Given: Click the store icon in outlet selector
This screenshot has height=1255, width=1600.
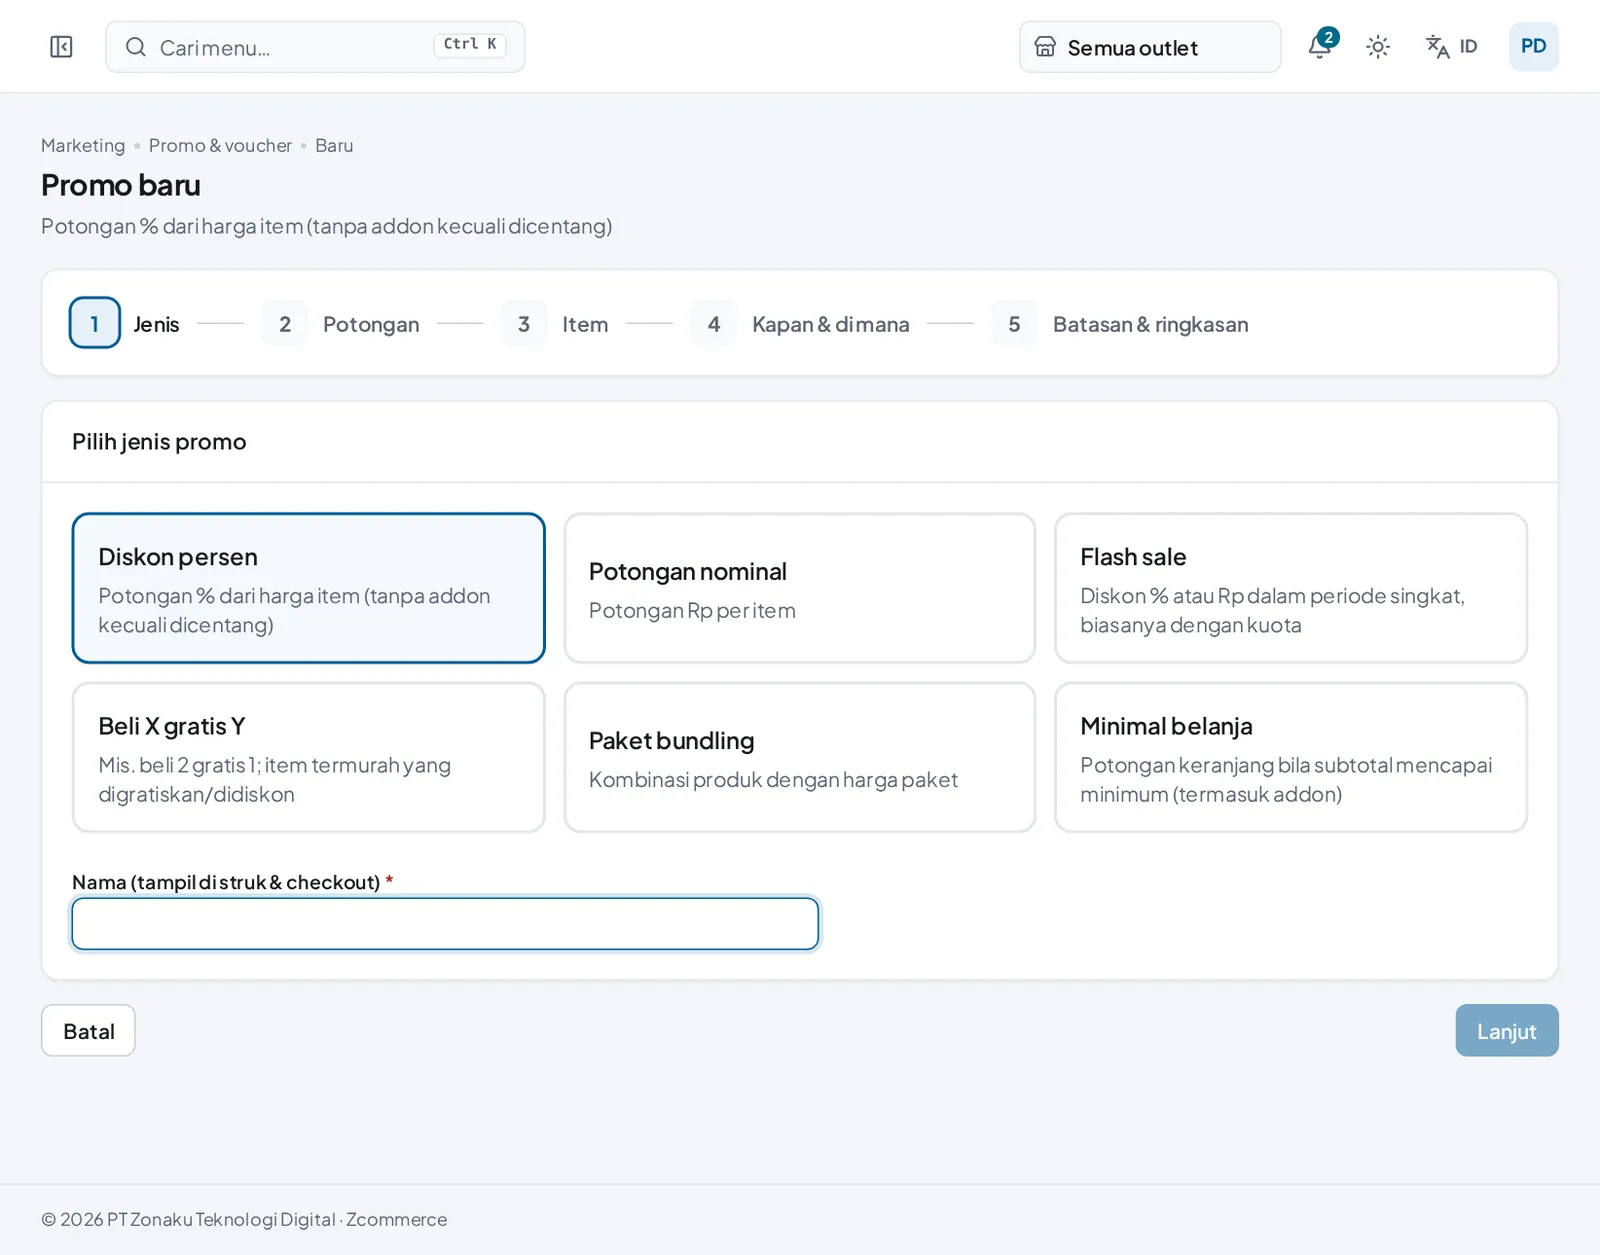Looking at the screenshot, I should click(x=1045, y=47).
